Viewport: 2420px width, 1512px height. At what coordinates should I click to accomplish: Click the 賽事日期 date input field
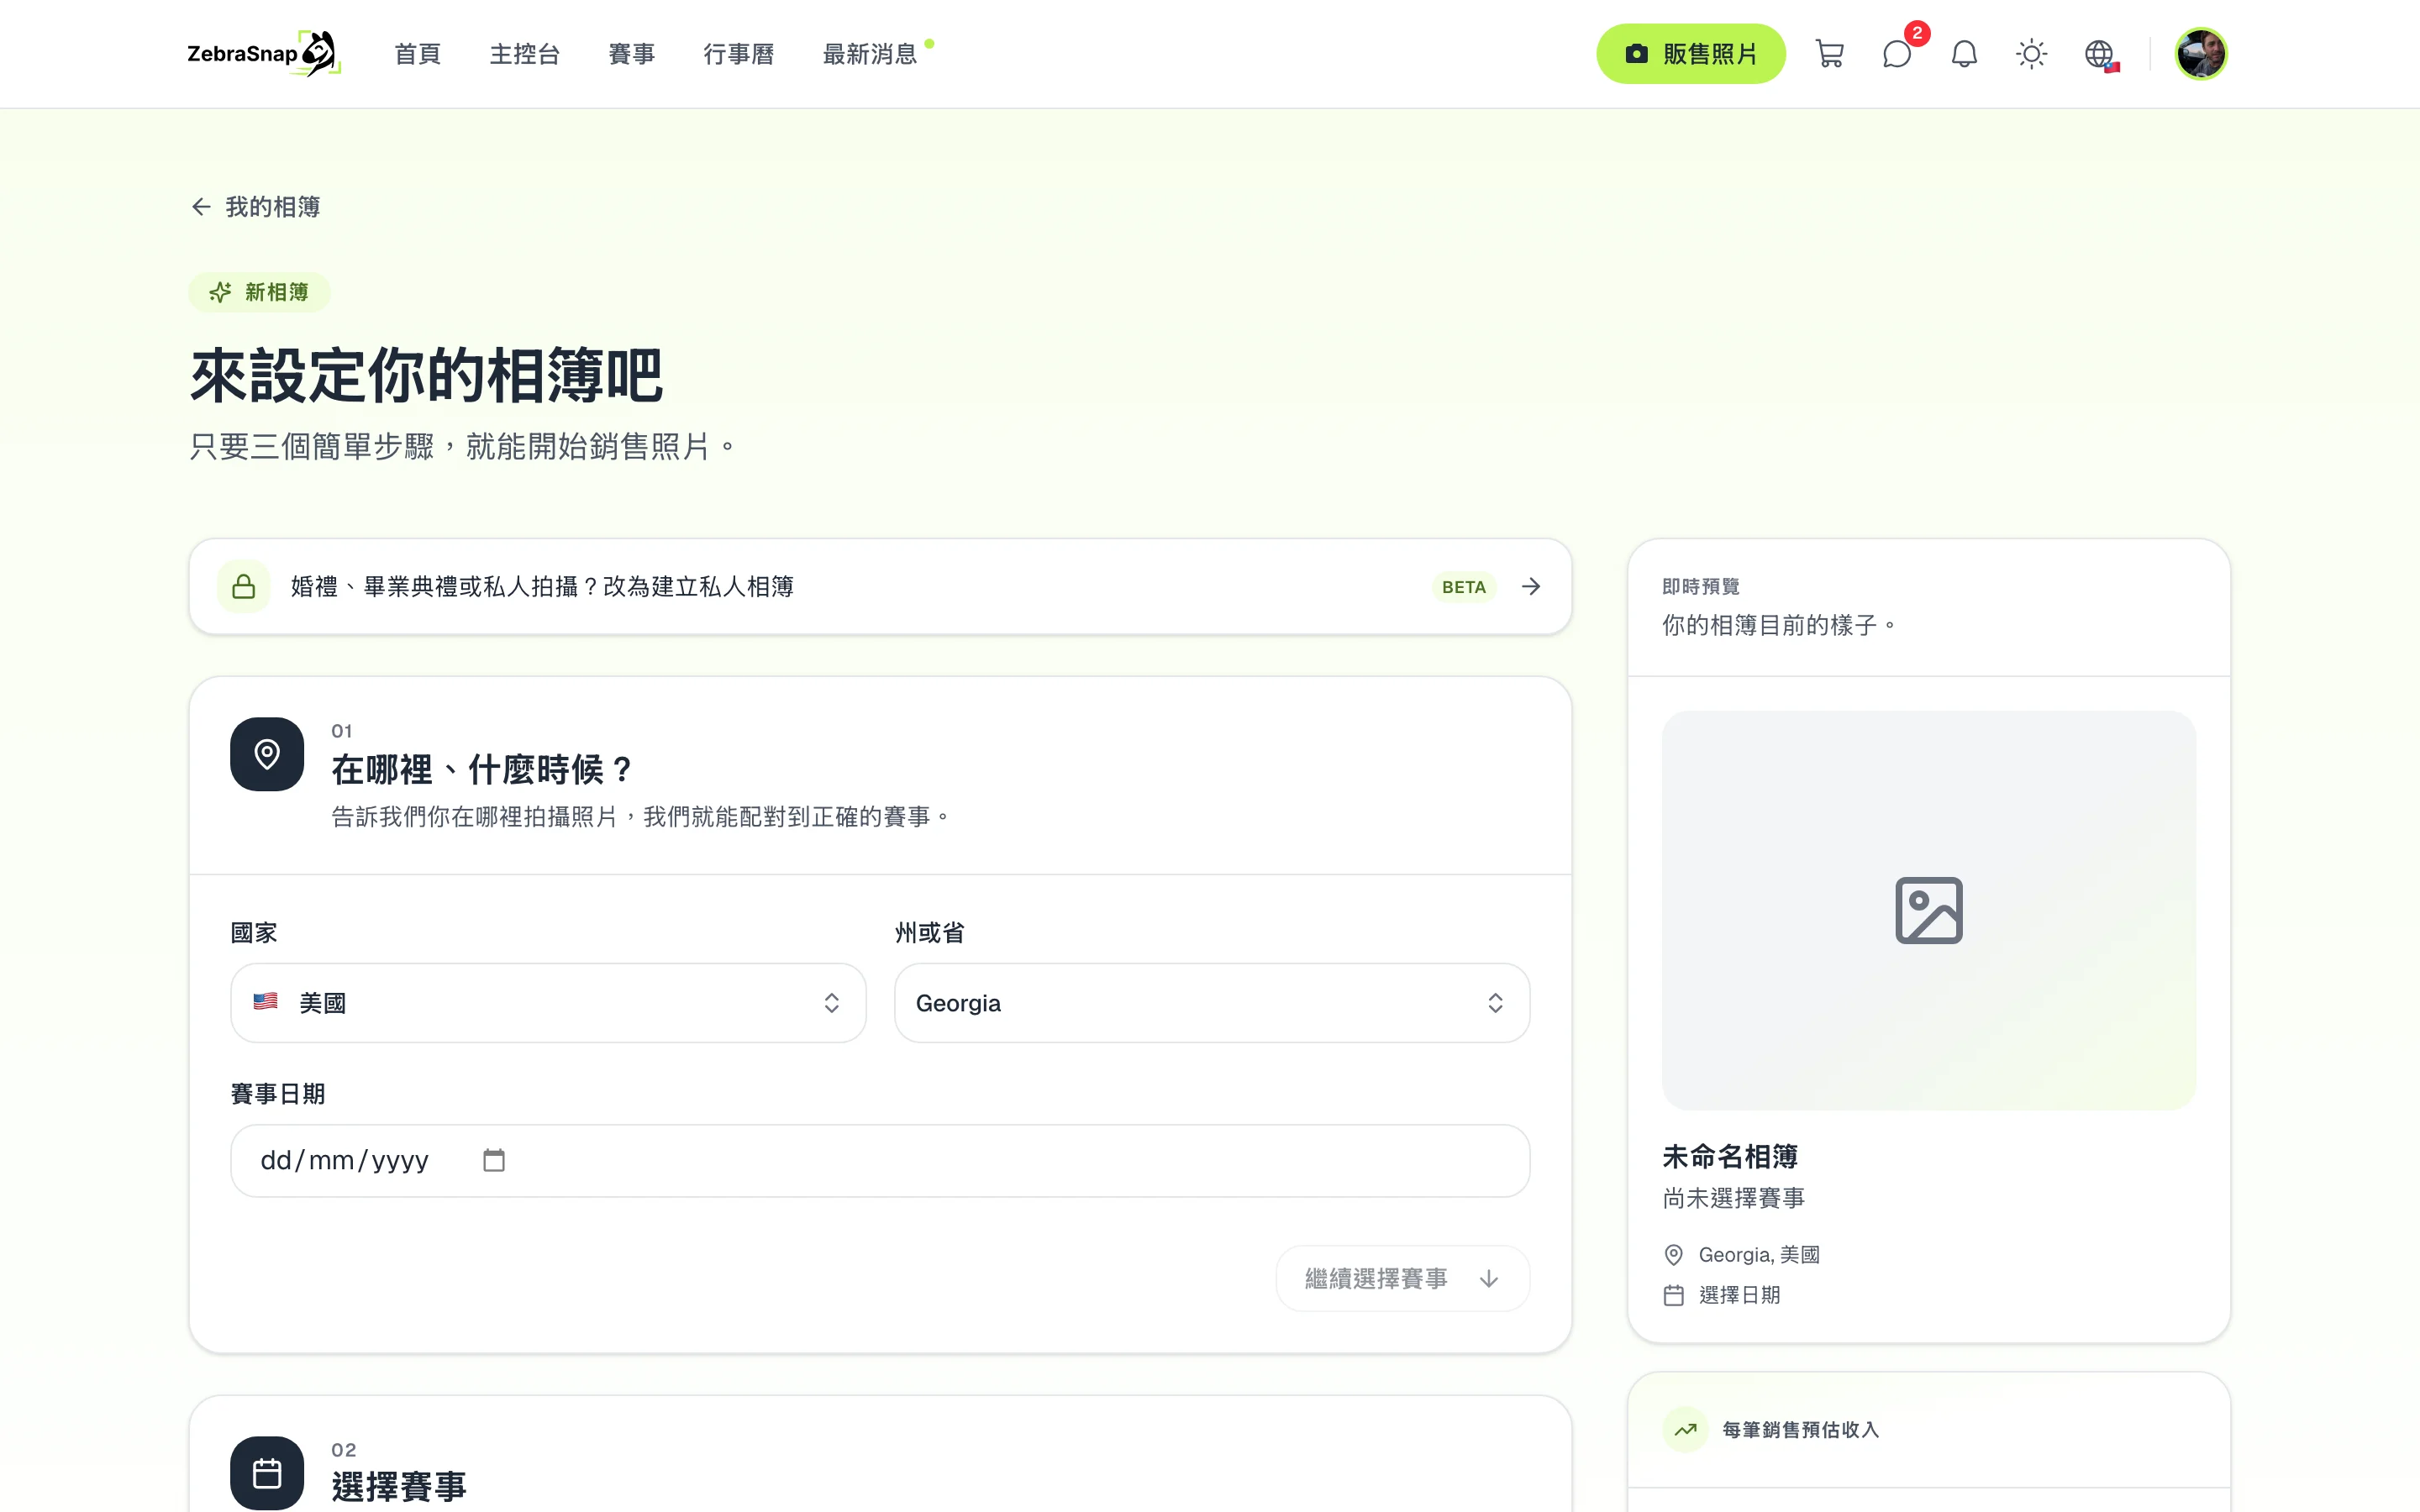pos(880,1160)
